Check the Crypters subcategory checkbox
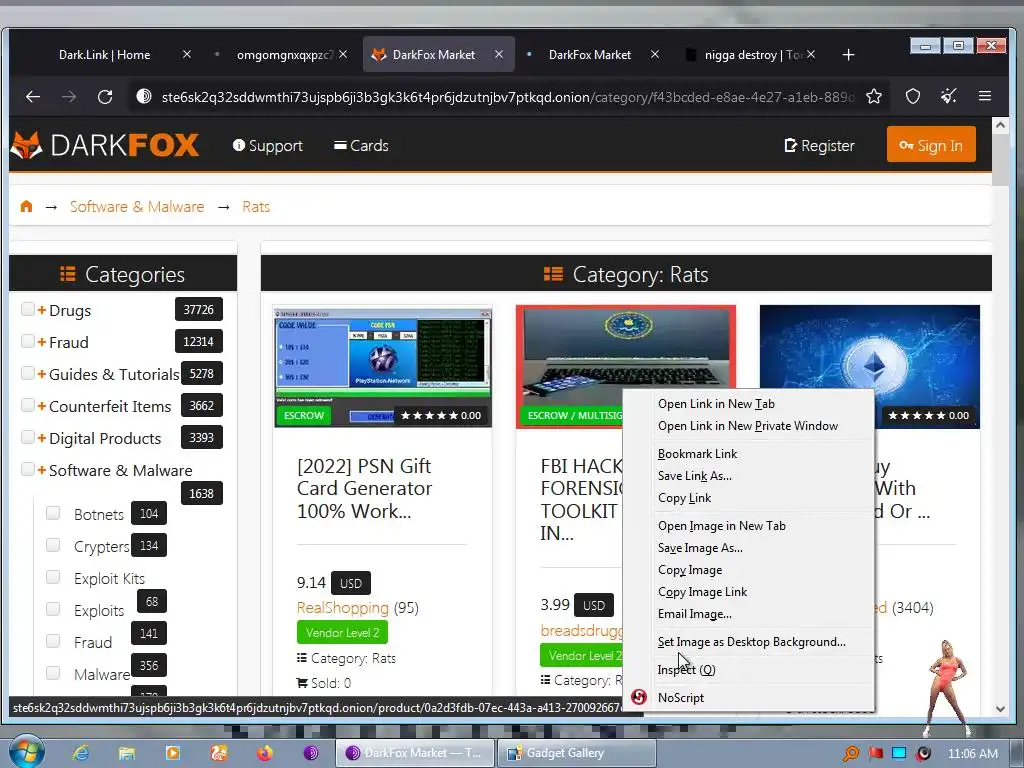 point(53,545)
